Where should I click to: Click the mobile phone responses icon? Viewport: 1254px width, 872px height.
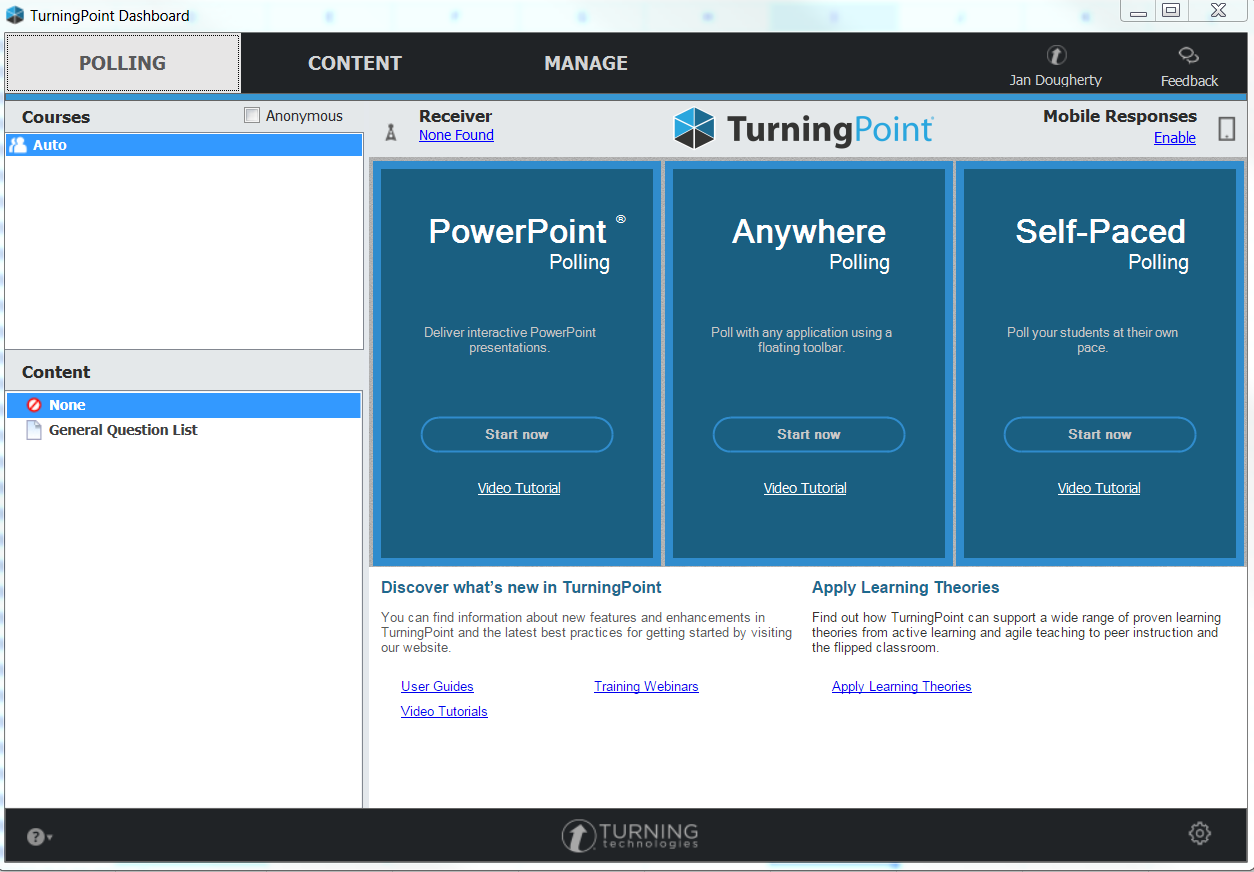pos(1227,128)
